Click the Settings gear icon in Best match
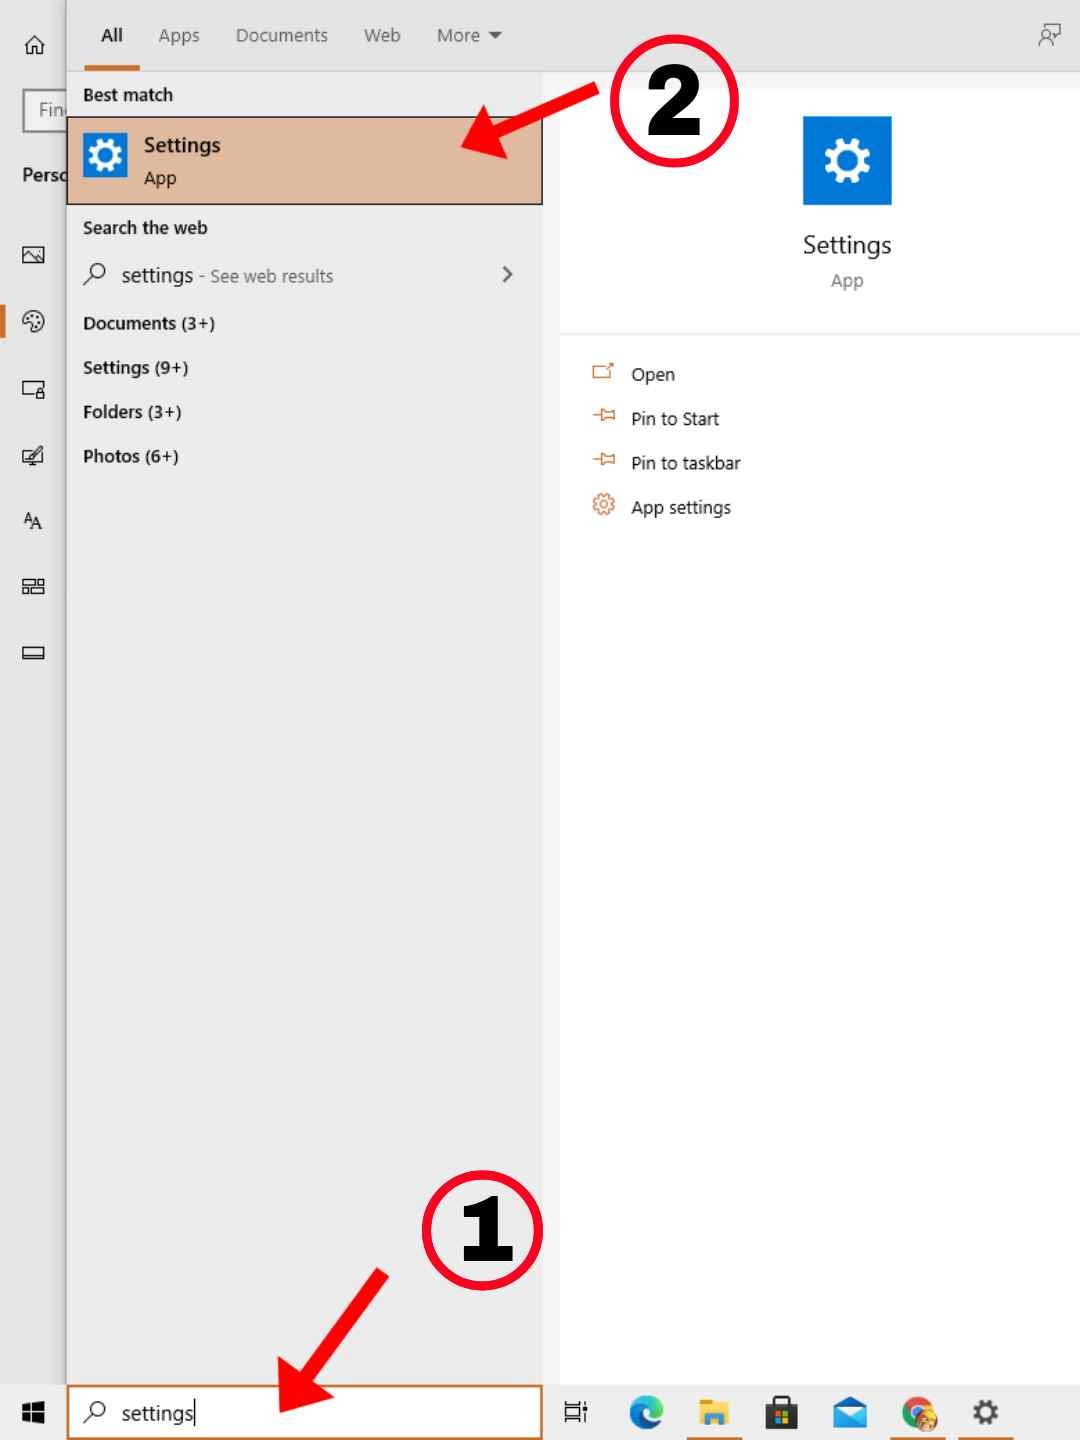1080x1440 pixels. pos(105,155)
